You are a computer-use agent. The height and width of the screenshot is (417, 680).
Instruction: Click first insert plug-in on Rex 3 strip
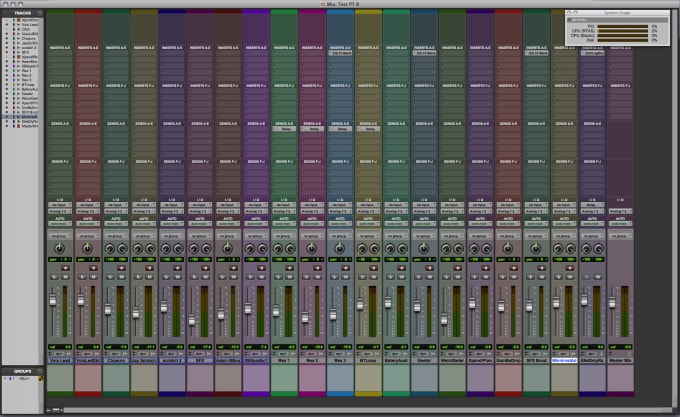pyautogui.click(x=340, y=53)
